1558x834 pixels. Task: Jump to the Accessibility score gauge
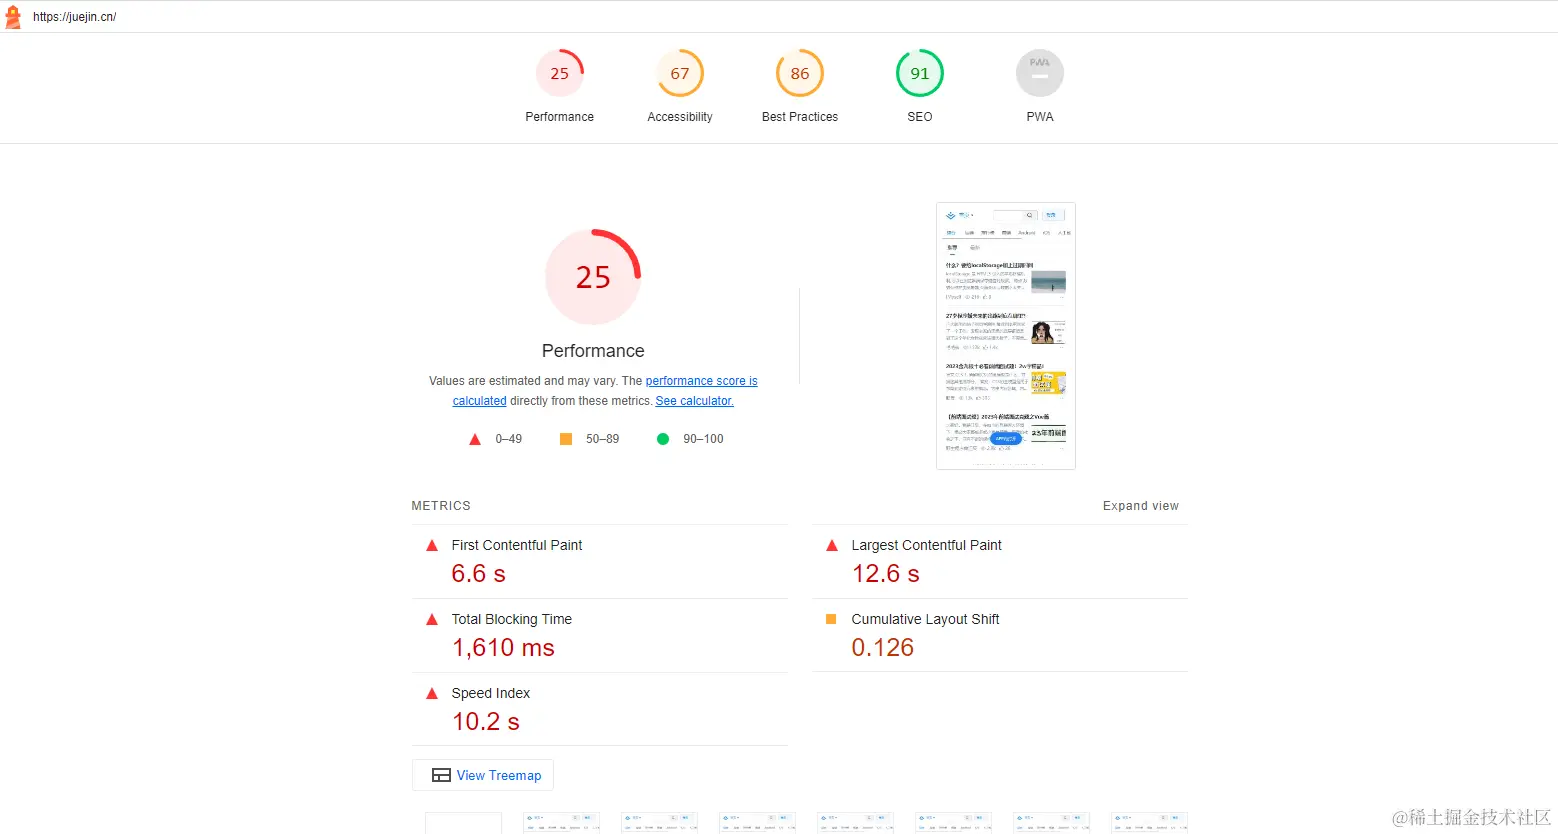[680, 73]
